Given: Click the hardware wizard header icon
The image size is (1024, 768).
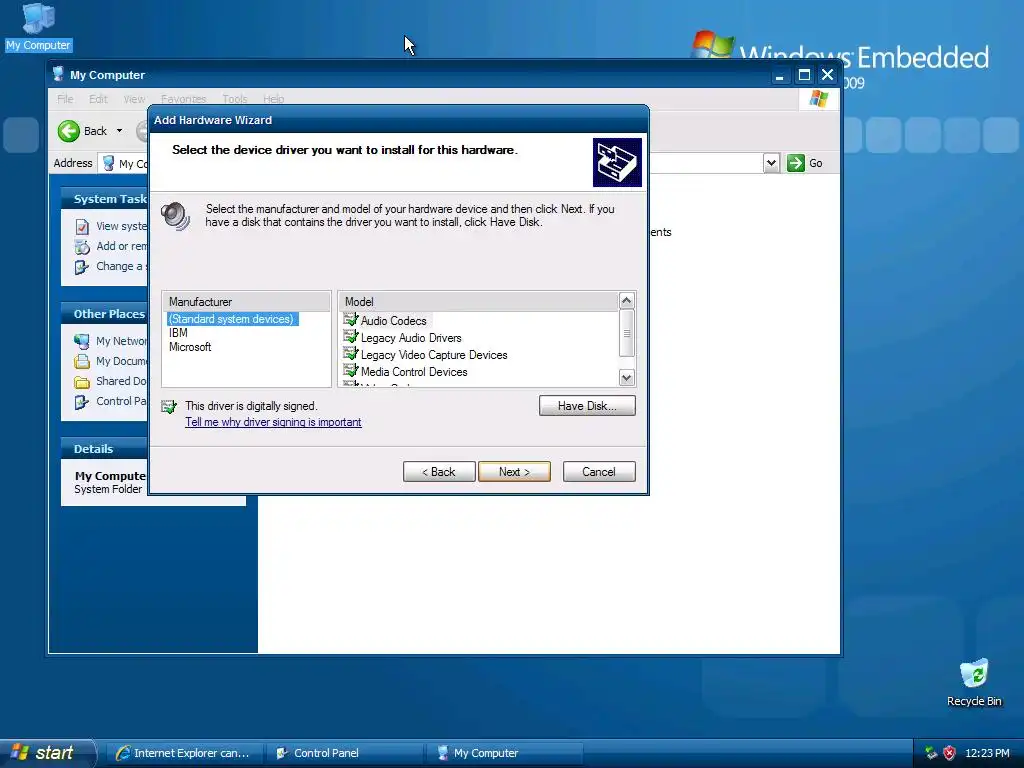Looking at the screenshot, I should point(617,162).
